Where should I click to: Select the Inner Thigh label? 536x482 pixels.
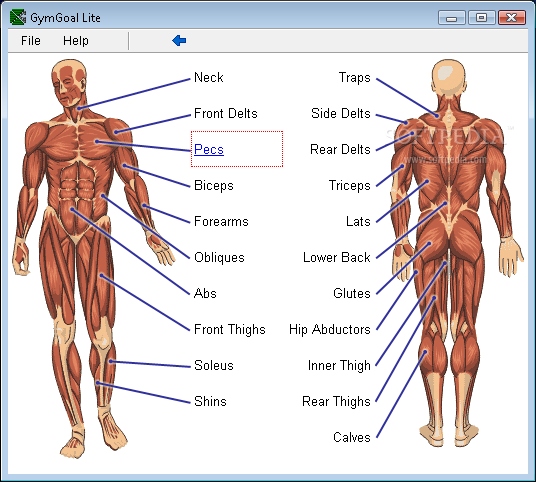click(339, 365)
